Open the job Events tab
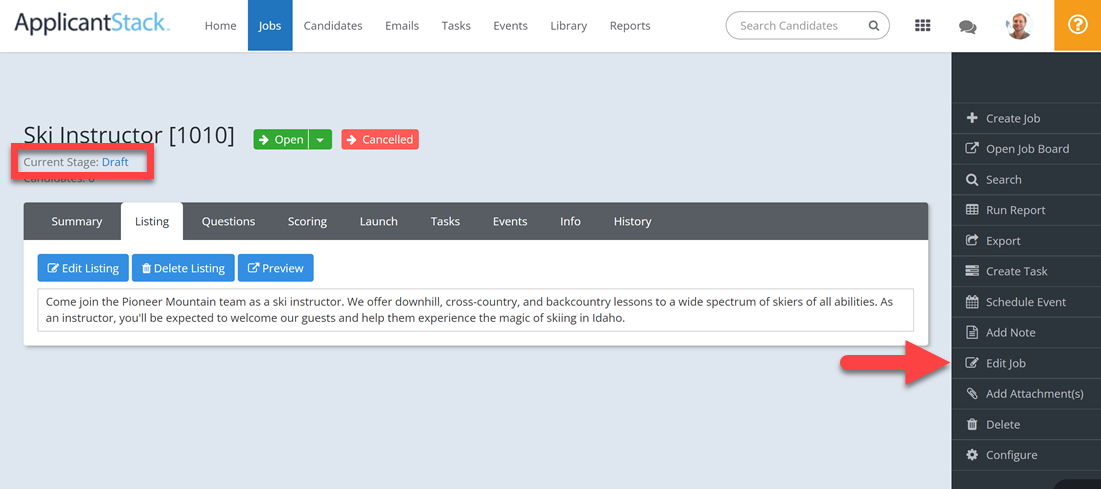 click(x=510, y=221)
